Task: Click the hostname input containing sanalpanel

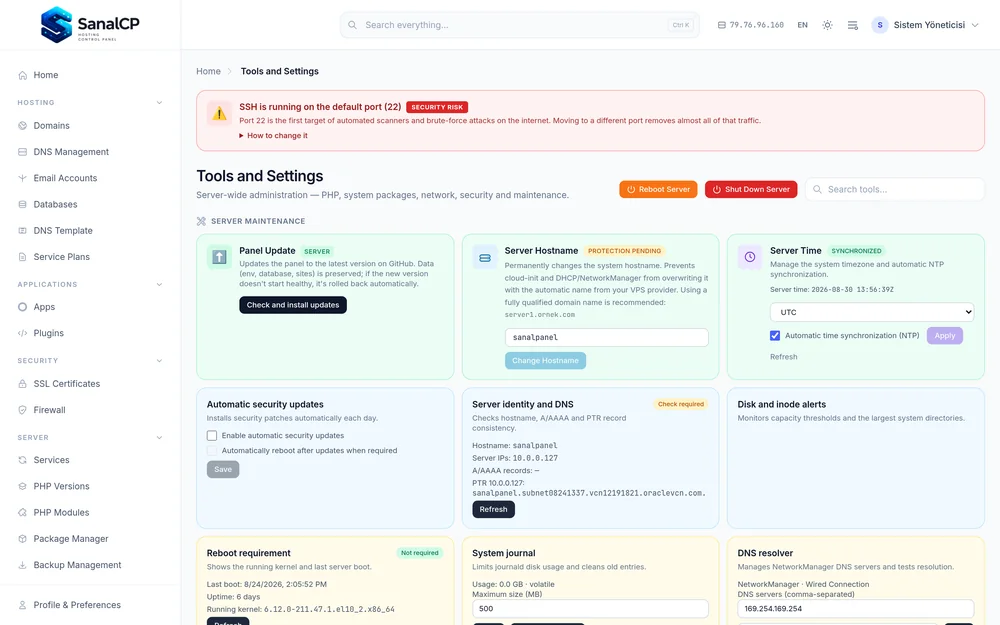Action: click(607, 337)
